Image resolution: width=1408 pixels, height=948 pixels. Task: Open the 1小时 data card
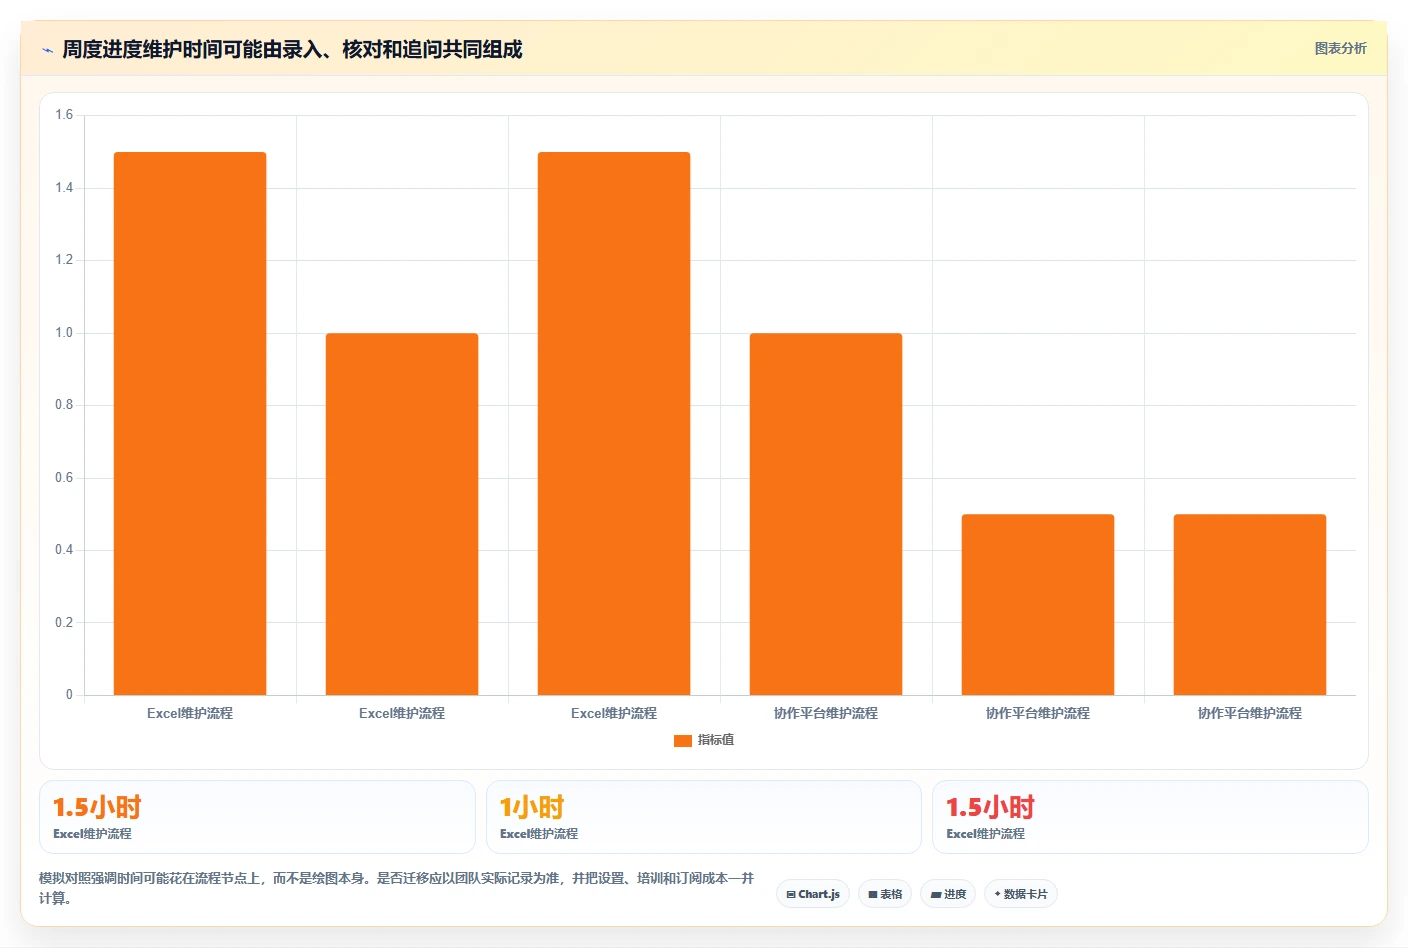pyautogui.click(x=704, y=817)
